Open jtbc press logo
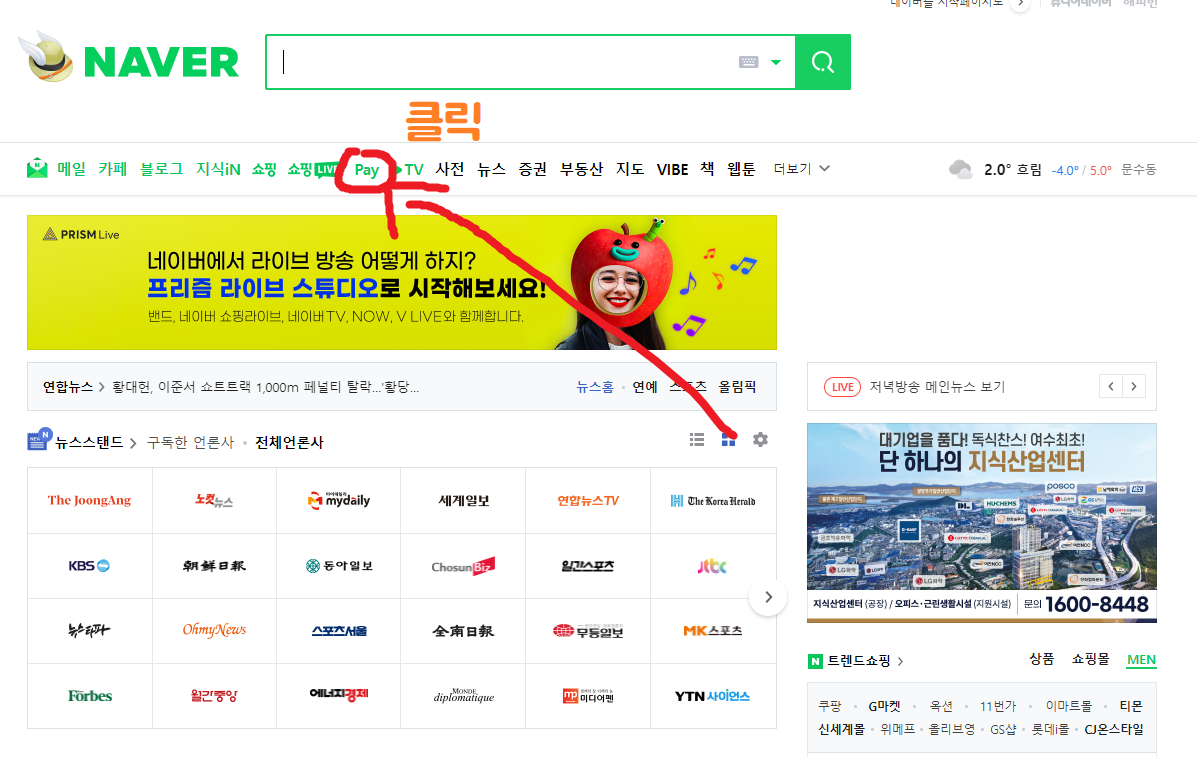This screenshot has height=757, width=1197. pos(713,566)
